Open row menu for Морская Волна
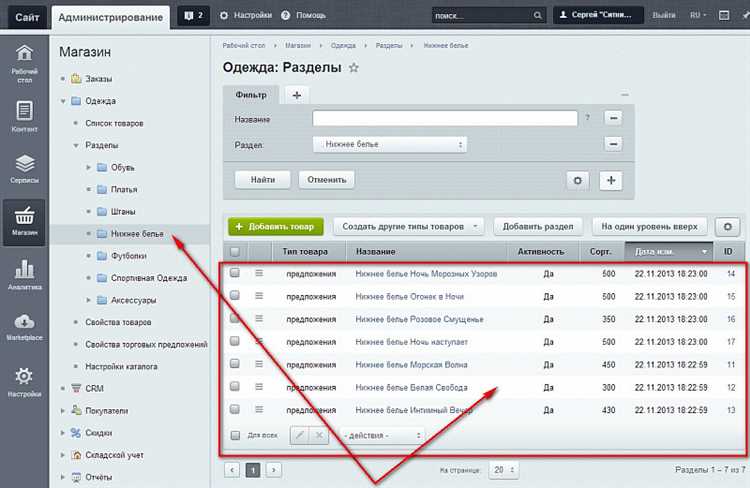This screenshot has width=750, height=488. click(x=259, y=364)
